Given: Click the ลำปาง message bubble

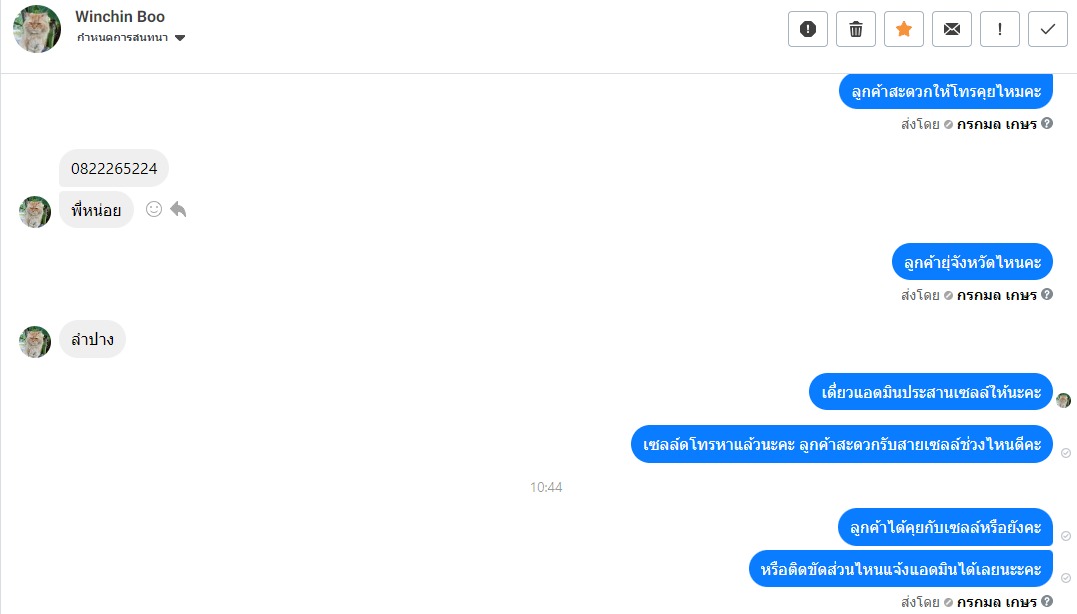Looking at the screenshot, I should (93, 339).
